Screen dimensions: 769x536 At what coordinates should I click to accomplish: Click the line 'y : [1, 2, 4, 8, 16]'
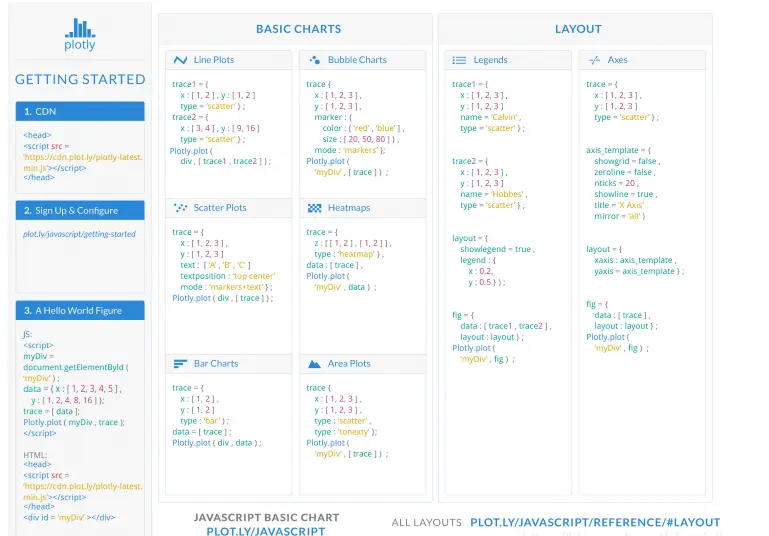point(67,400)
